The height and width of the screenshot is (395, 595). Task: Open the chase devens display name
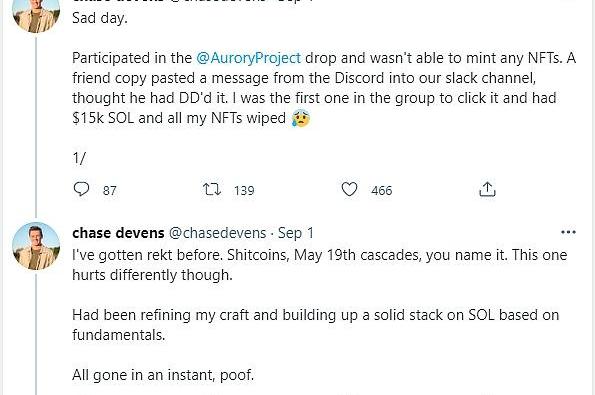(118, 233)
